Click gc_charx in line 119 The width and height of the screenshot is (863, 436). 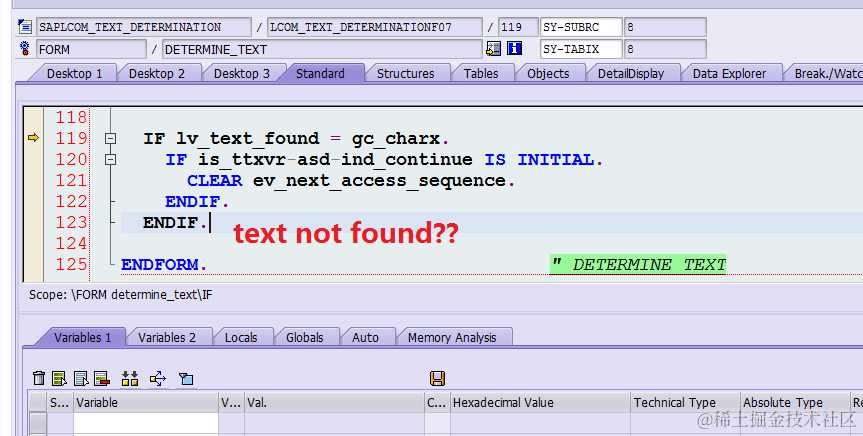(396, 138)
